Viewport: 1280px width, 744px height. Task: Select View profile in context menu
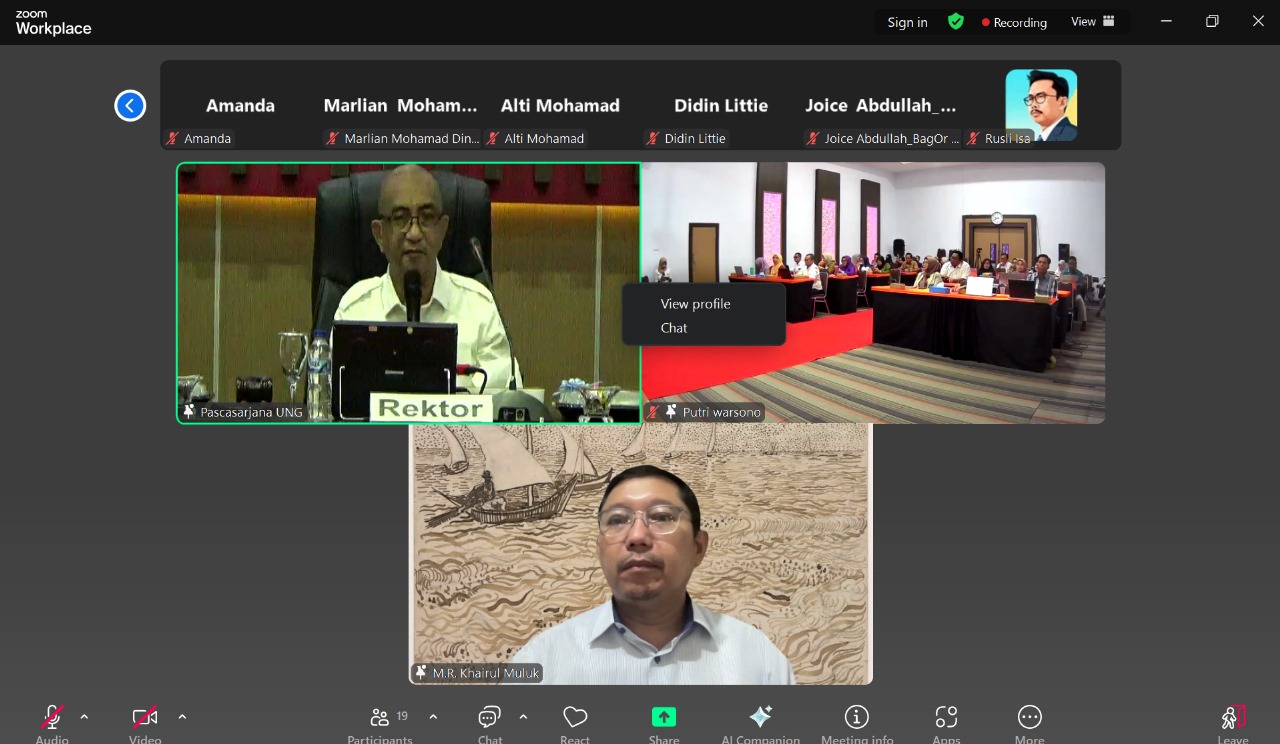(x=695, y=304)
